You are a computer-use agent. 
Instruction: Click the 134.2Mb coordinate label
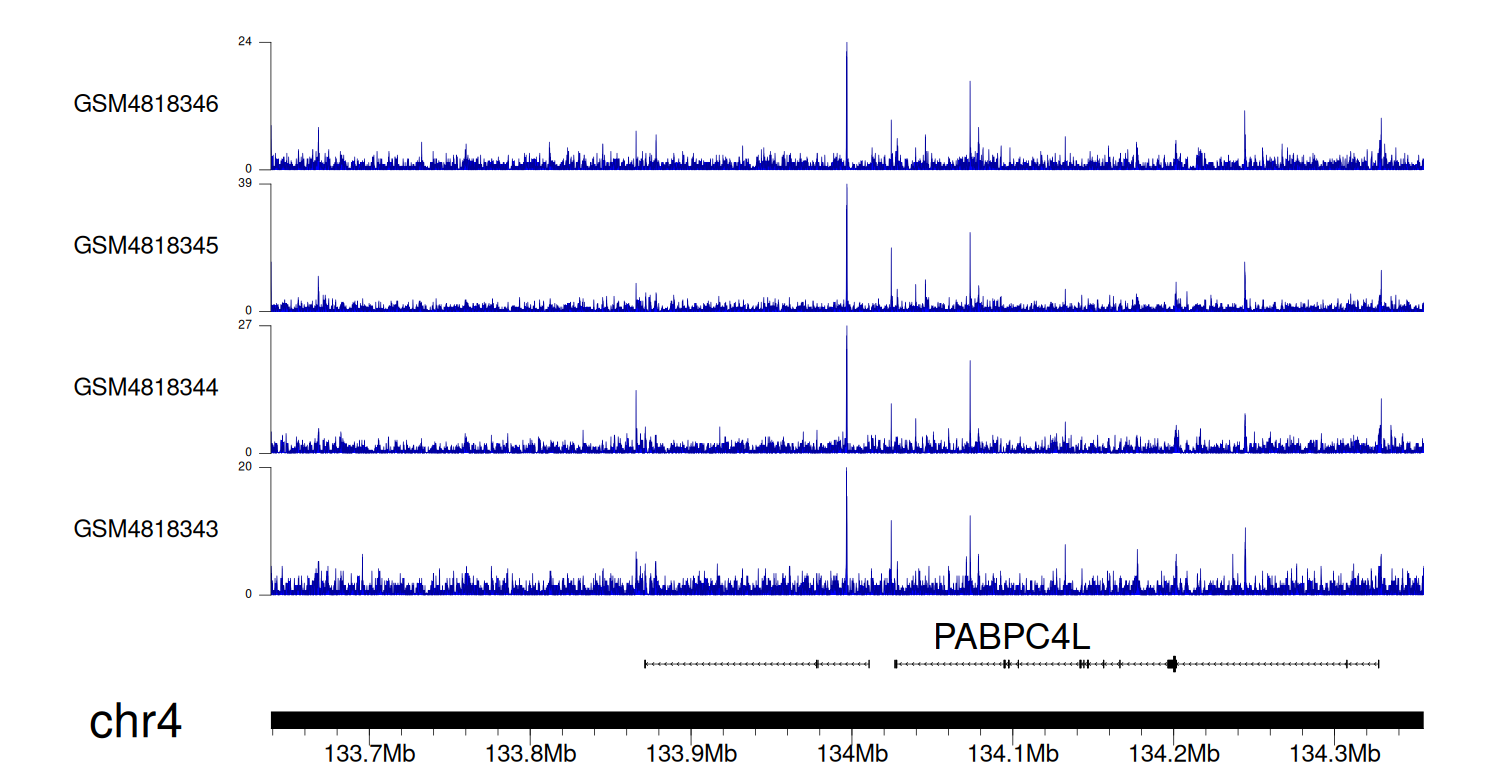tap(1172, 752)
